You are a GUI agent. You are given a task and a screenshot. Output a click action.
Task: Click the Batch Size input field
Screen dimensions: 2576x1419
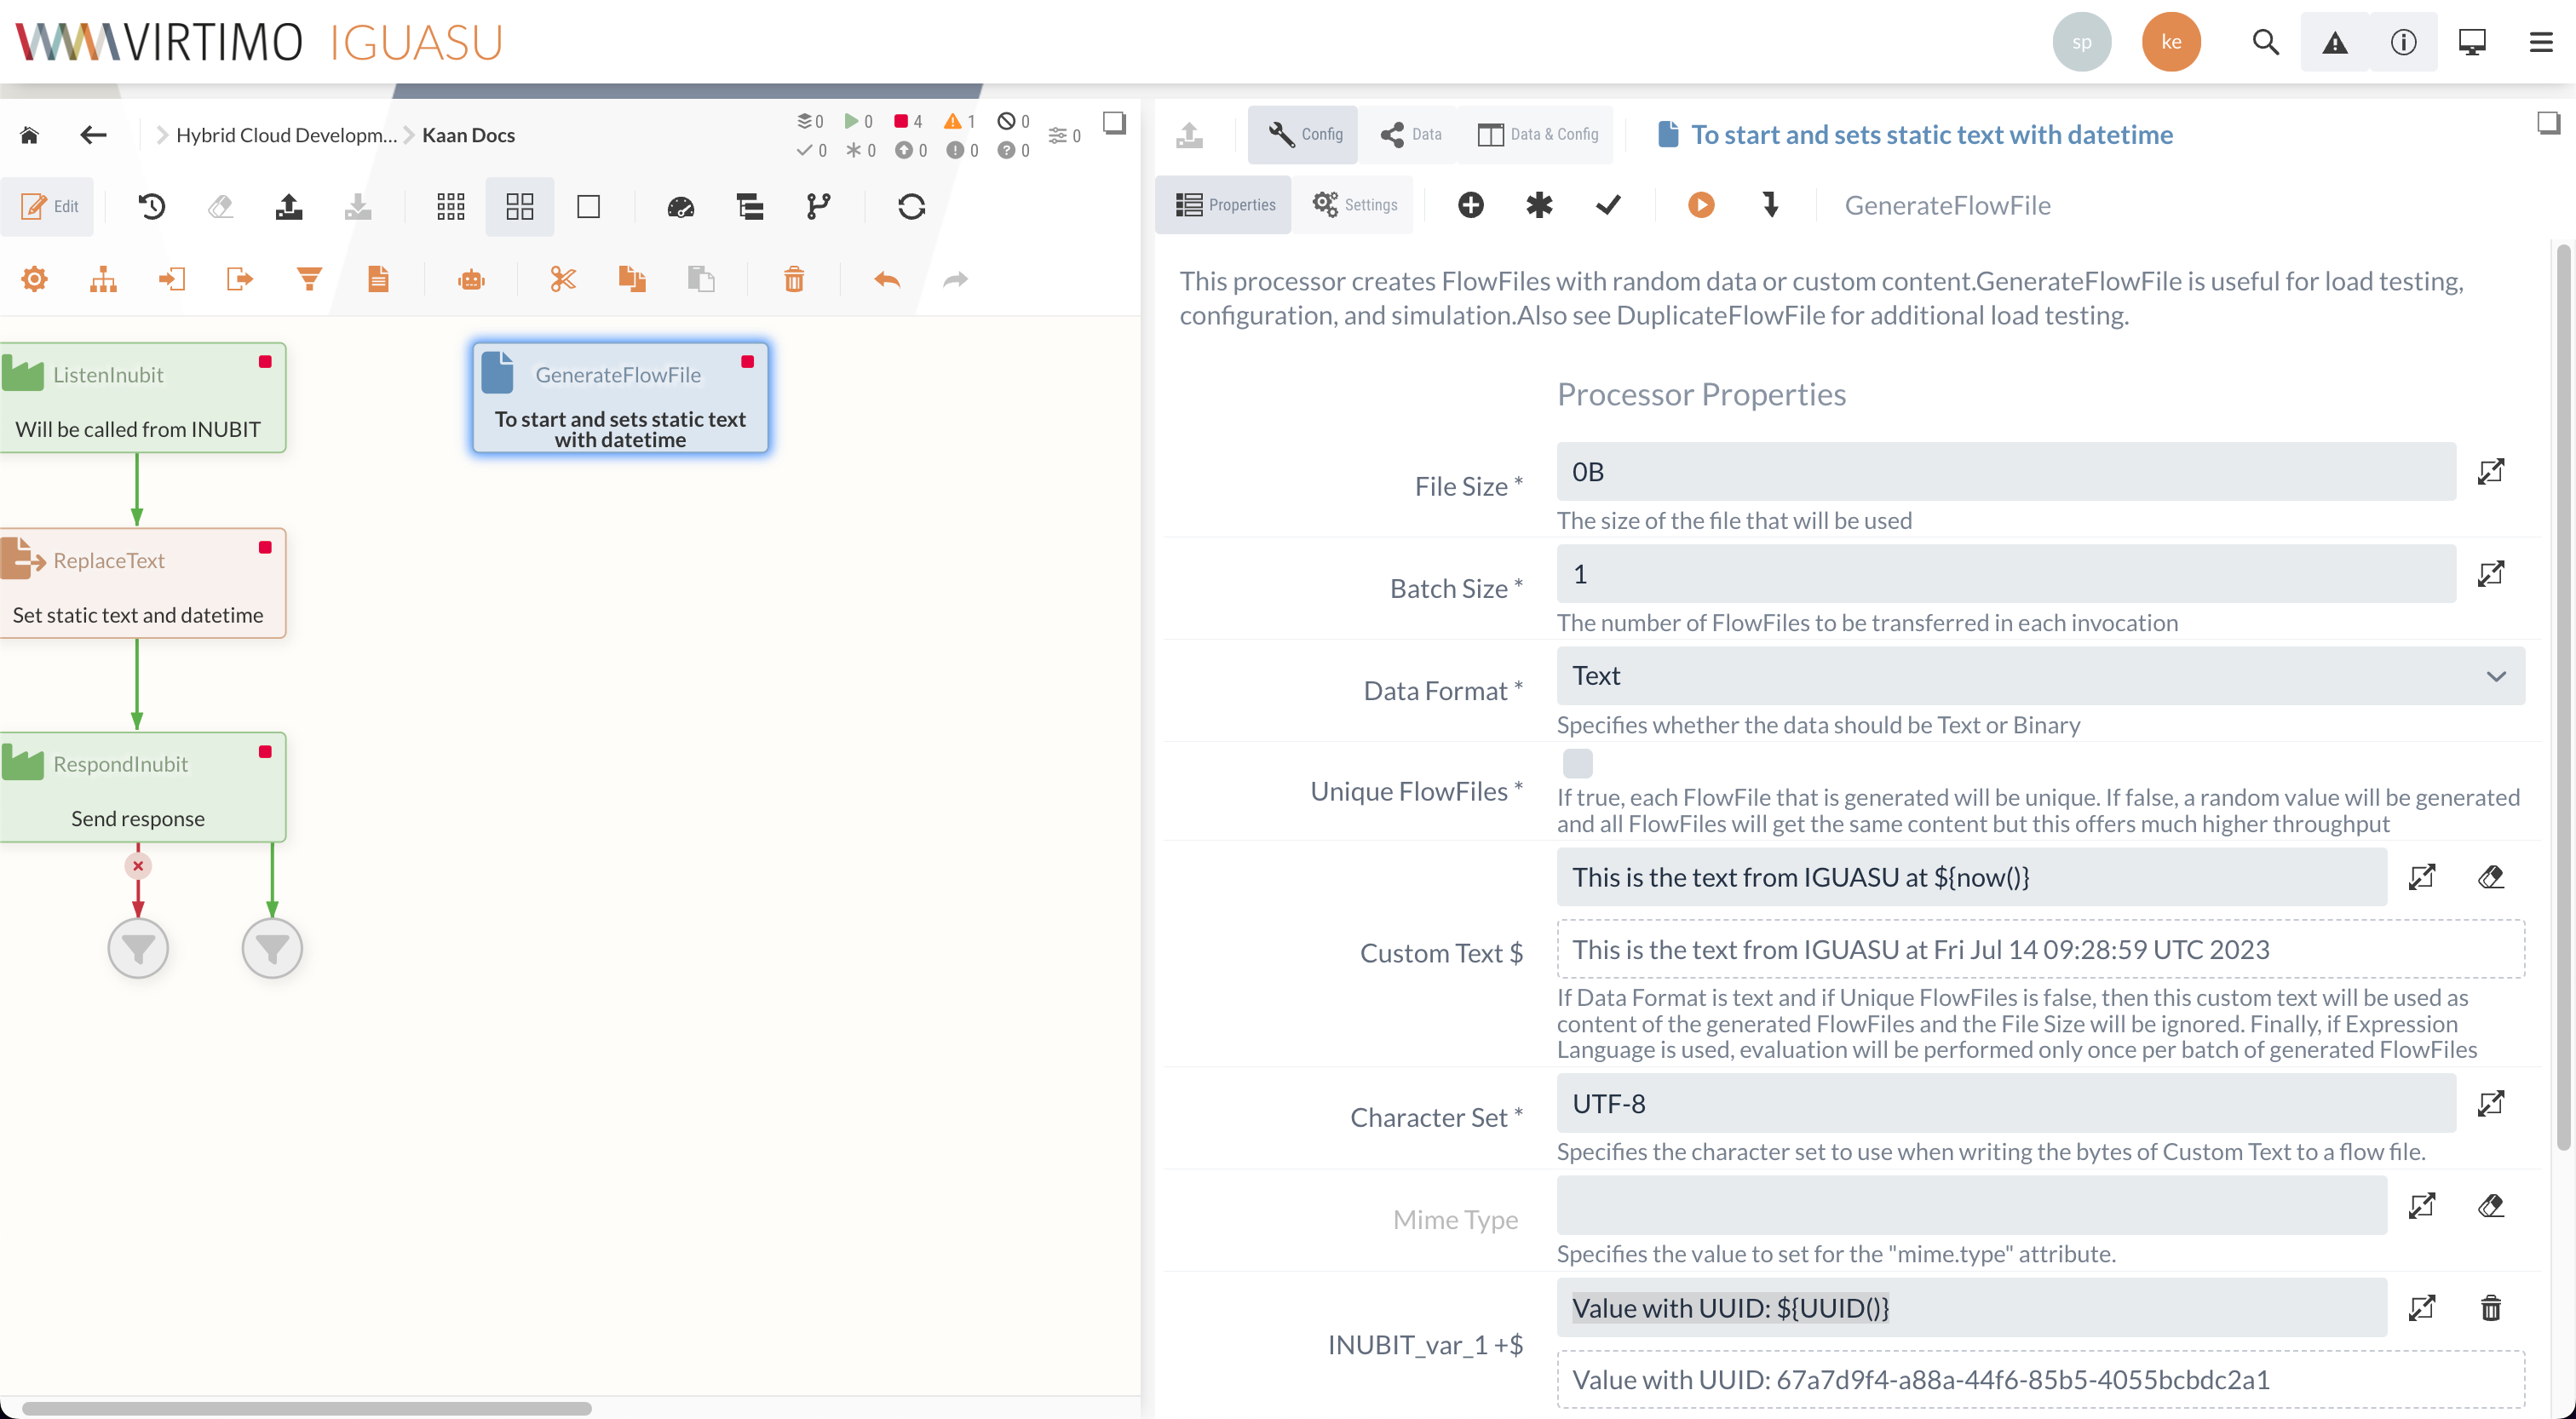2006,574
